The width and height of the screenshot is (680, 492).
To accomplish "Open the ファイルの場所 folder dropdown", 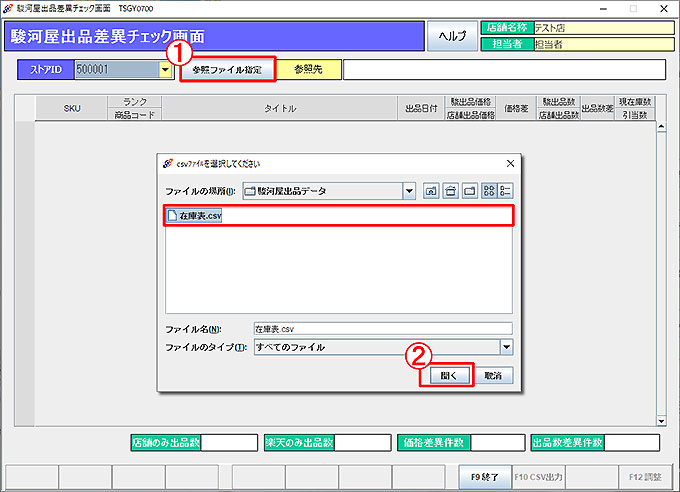I will (409, 191).
